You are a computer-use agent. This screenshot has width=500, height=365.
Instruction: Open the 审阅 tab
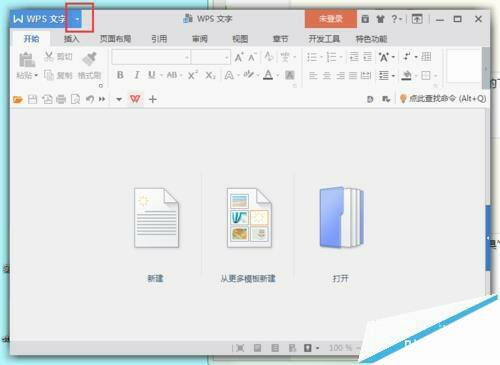[x=200, y=39]
